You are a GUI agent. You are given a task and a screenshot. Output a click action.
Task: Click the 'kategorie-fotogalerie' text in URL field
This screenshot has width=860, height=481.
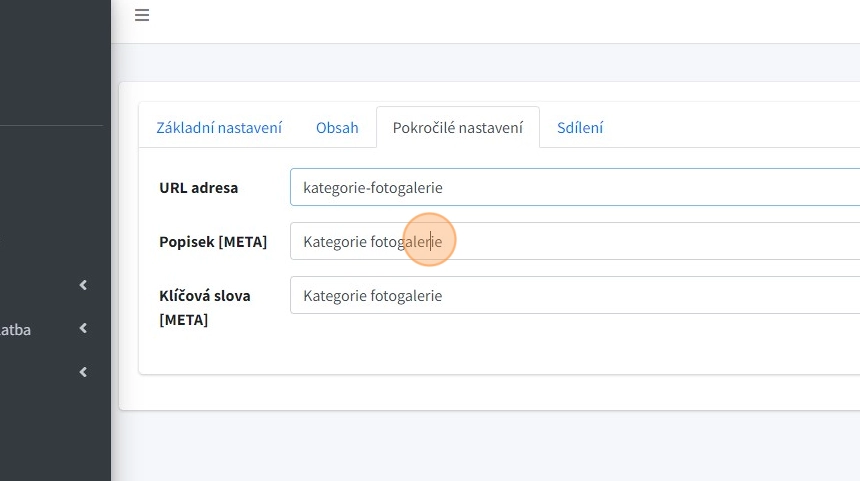373,187
